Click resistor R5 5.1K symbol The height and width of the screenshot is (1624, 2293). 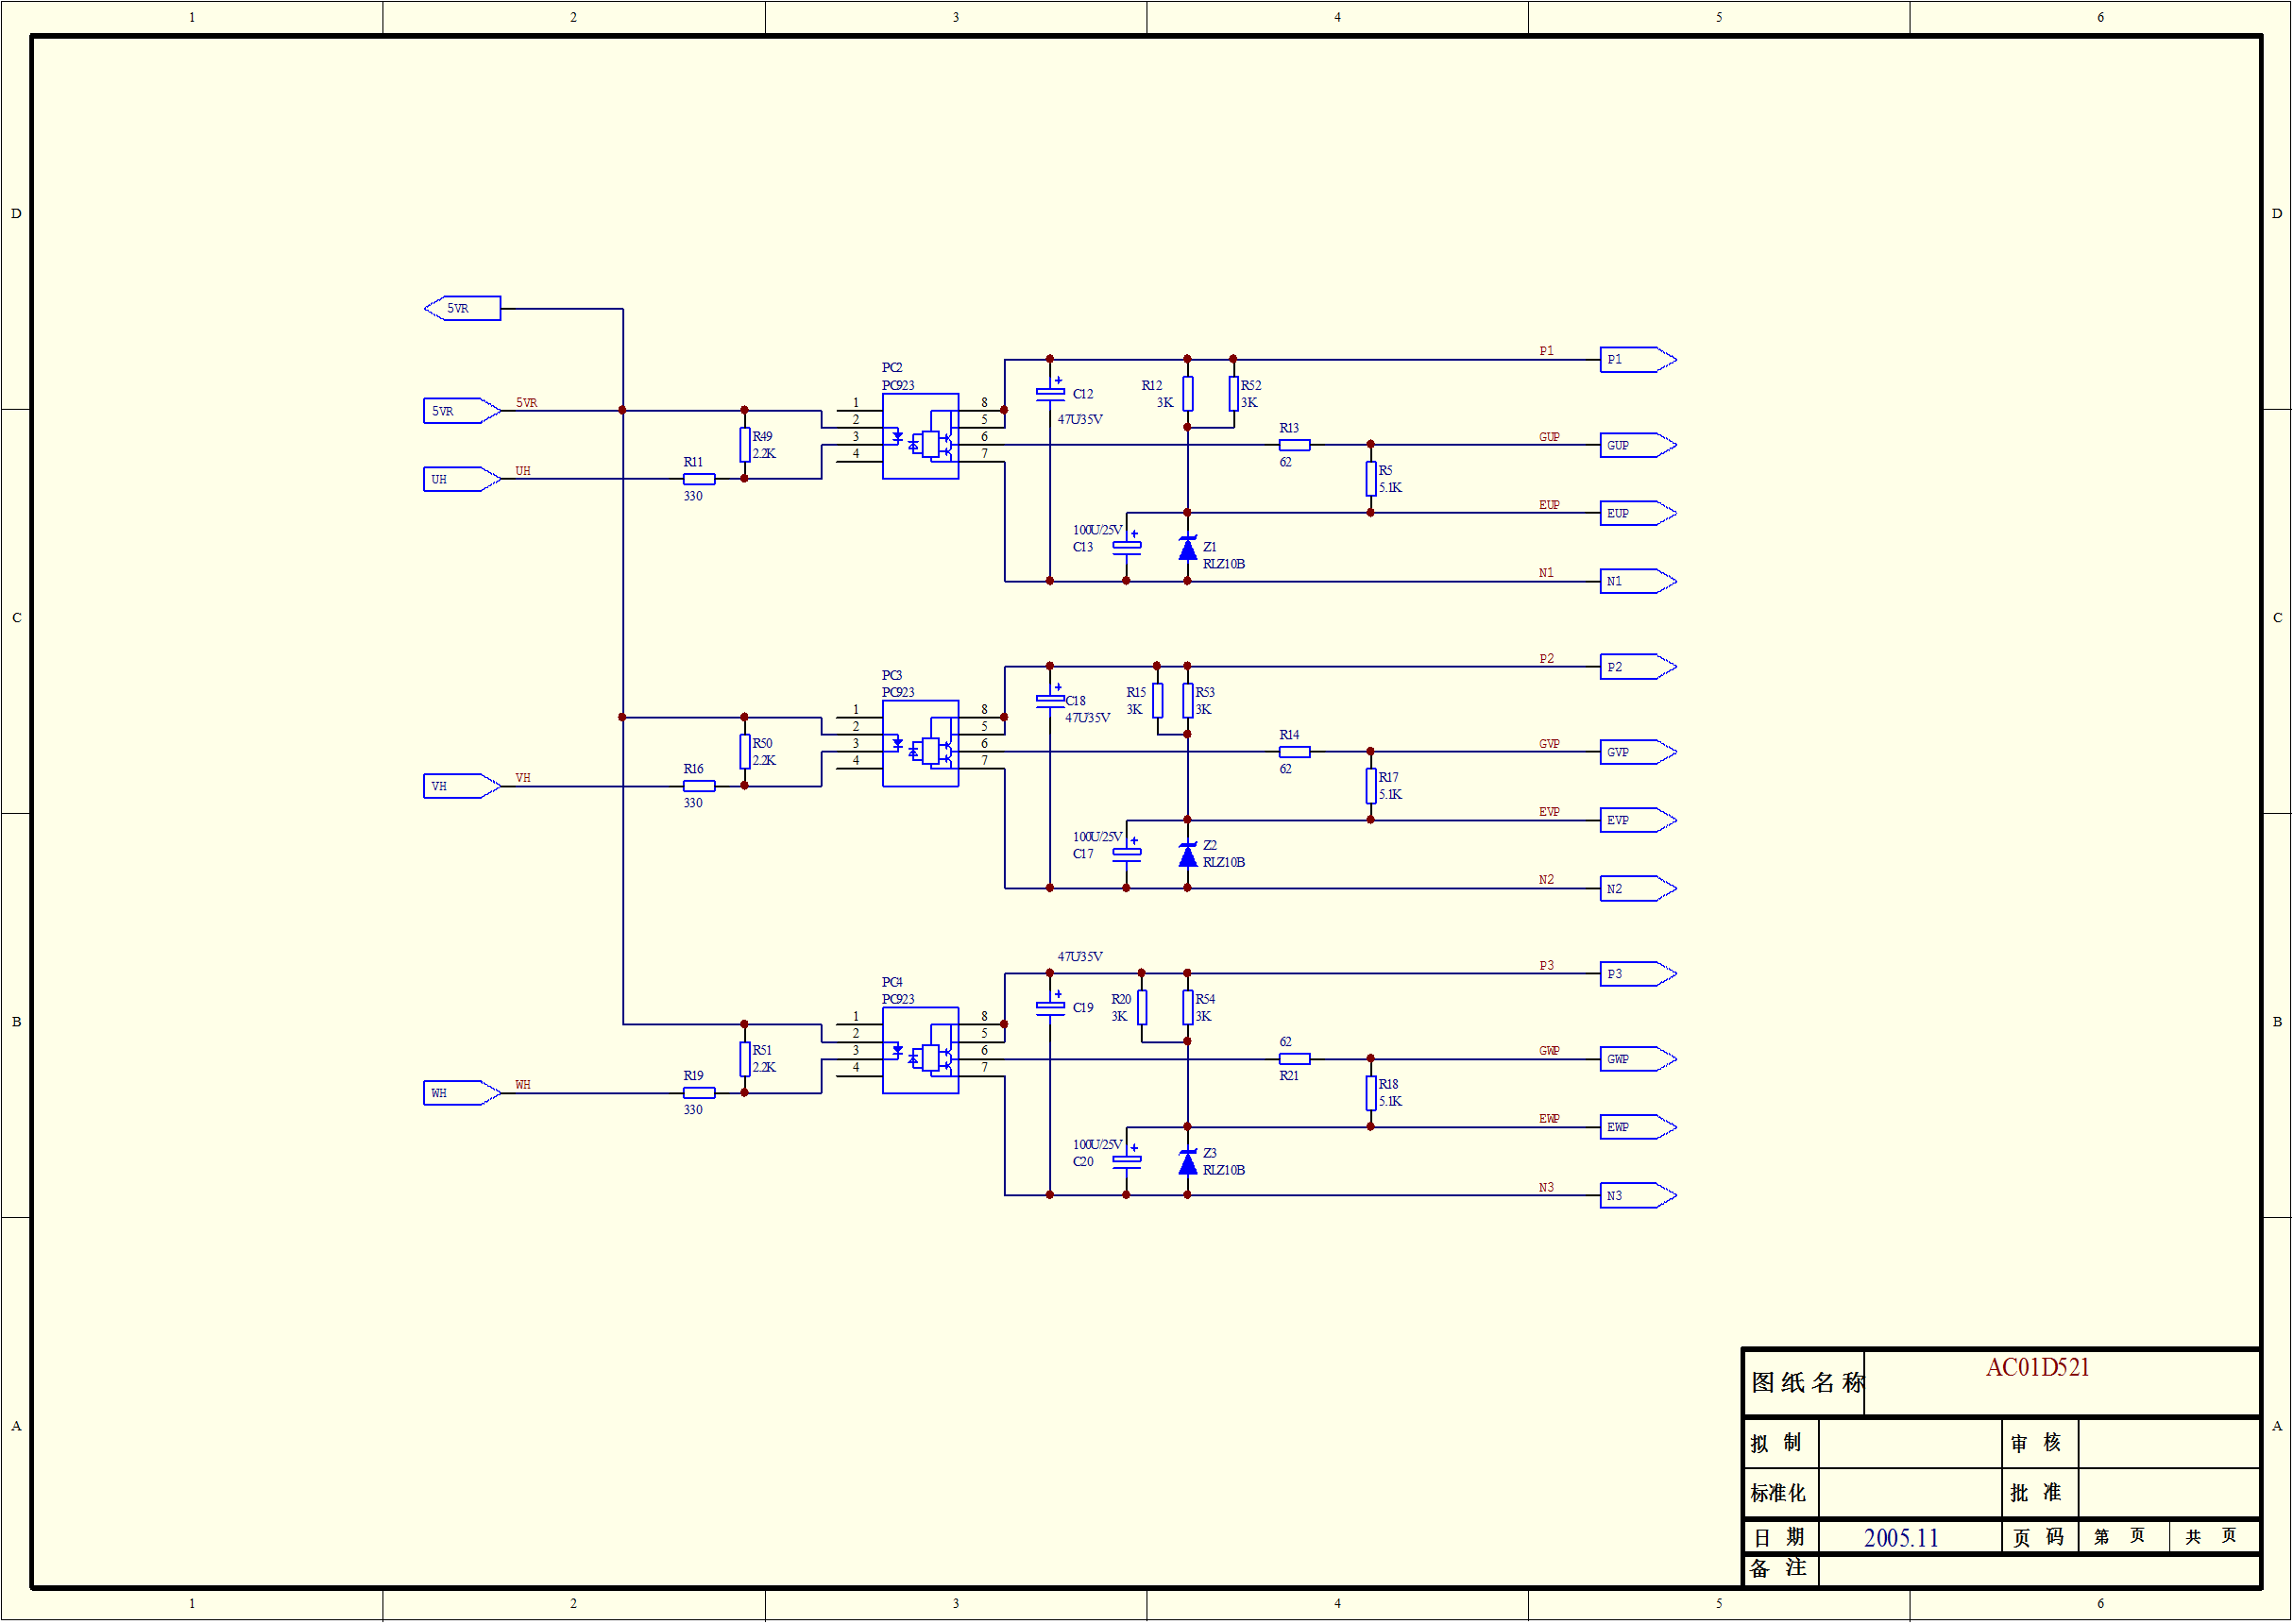(x=1371, y=479)
